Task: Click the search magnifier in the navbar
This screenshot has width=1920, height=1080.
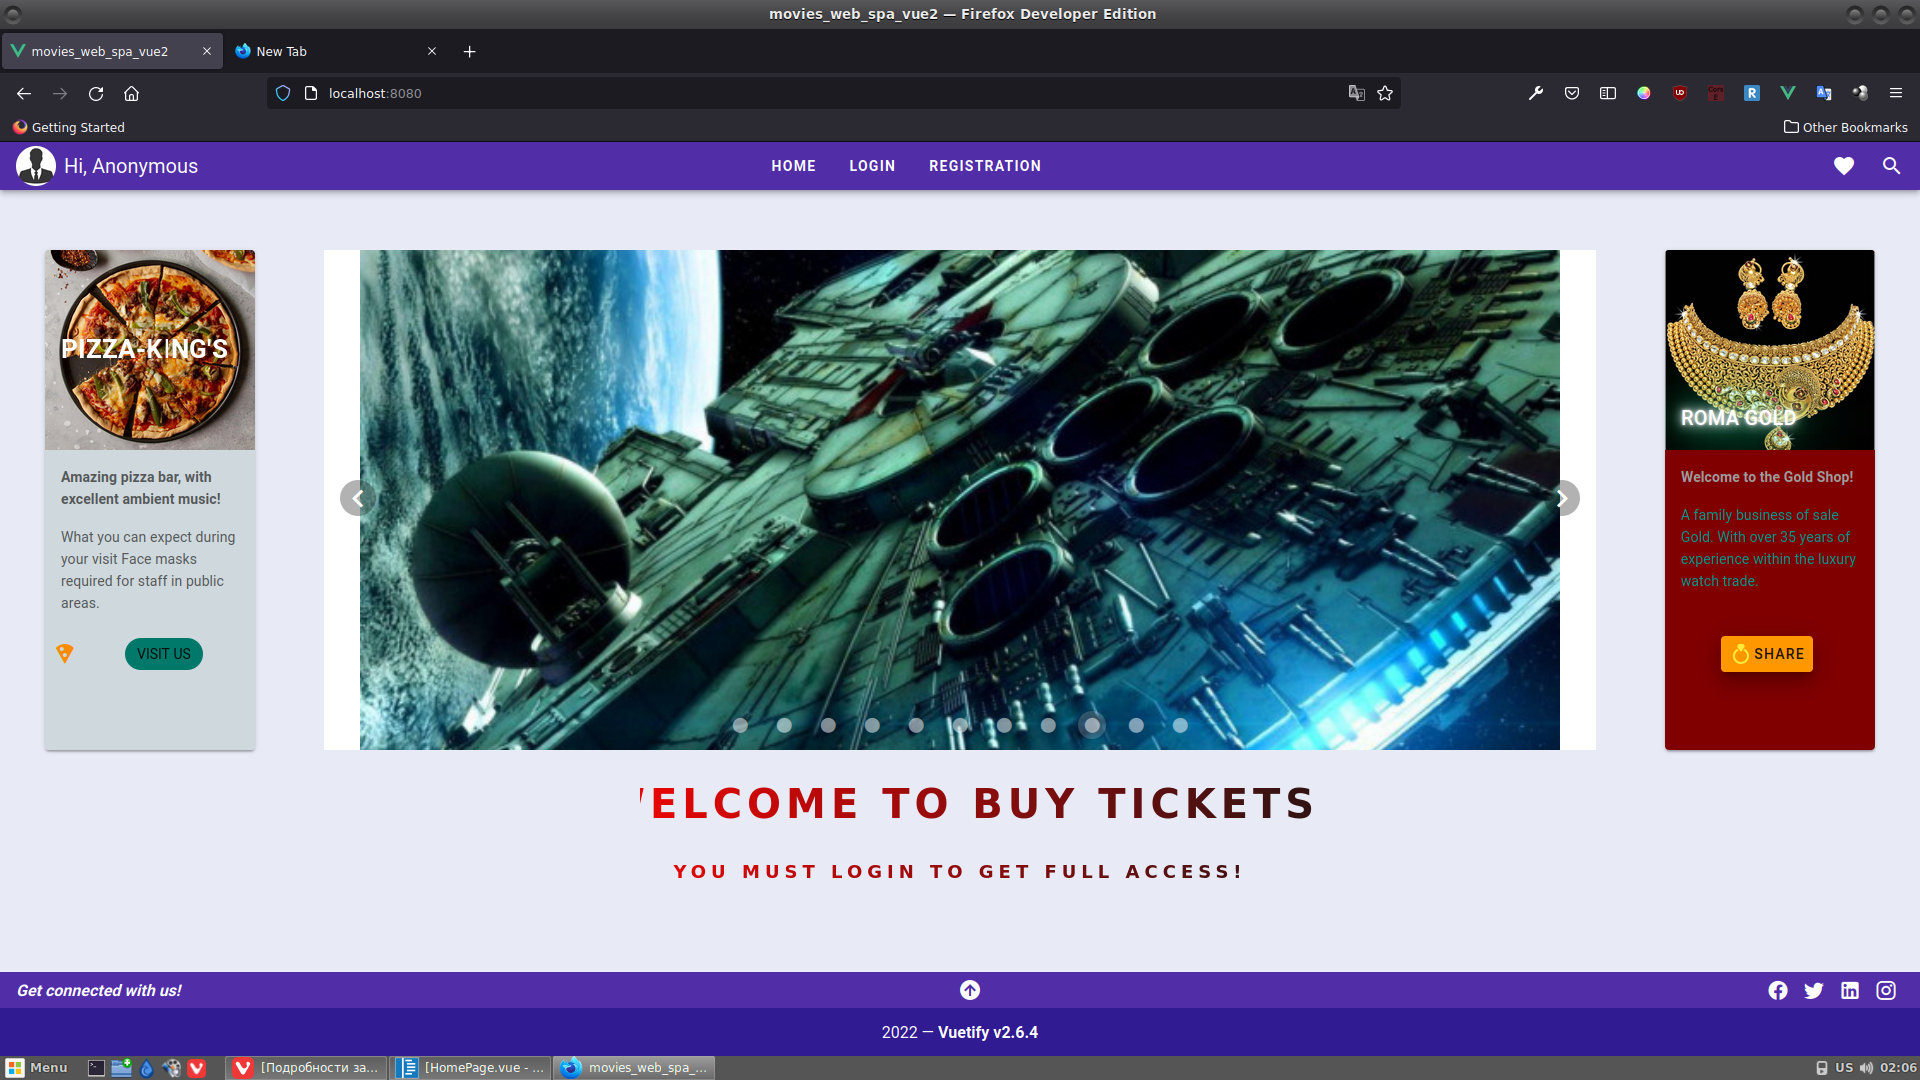Action: point(1891,166)
